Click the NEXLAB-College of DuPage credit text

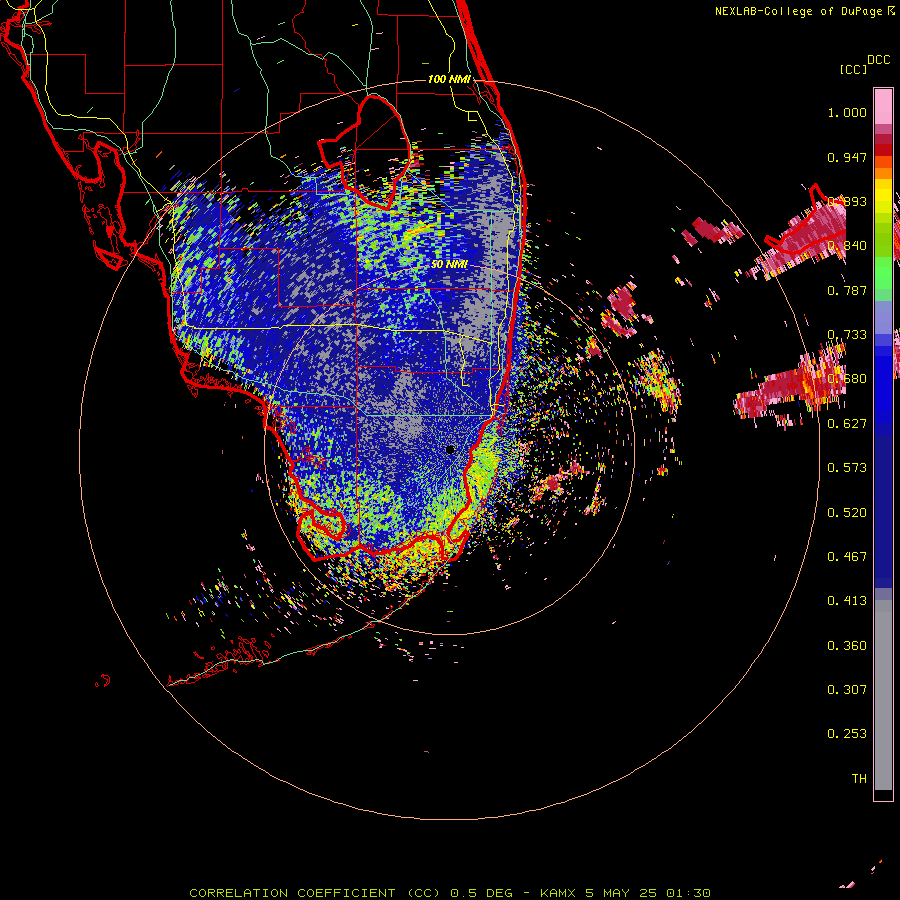[x=800, y=11]
